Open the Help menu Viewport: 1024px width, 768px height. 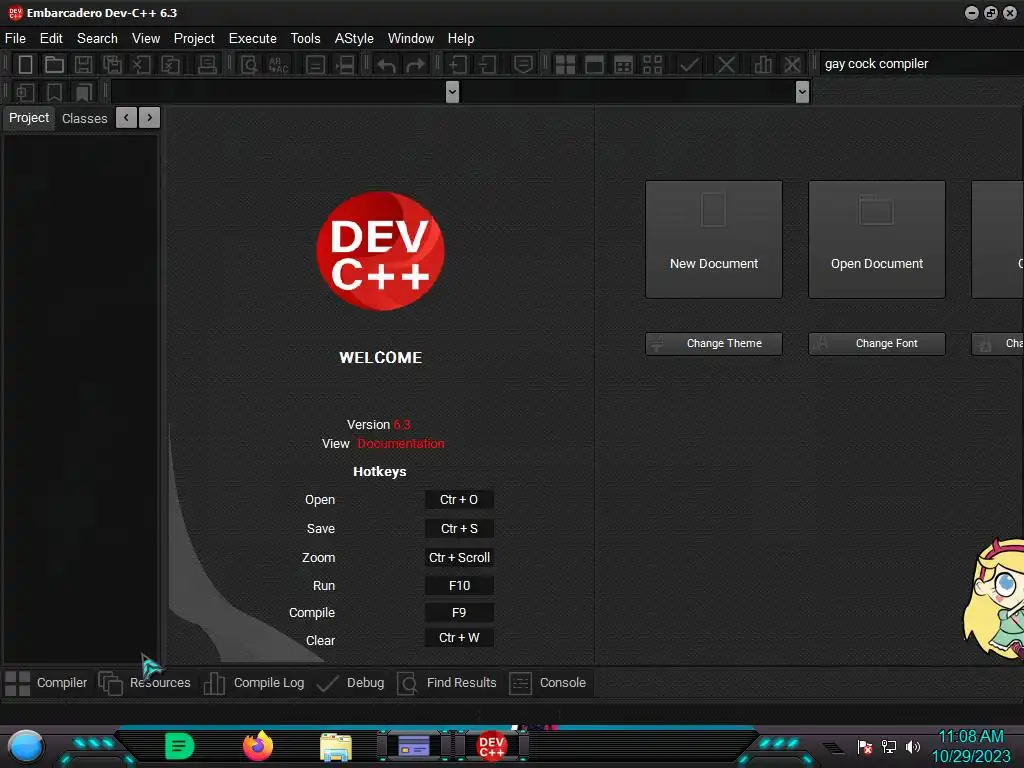[461, 39]
